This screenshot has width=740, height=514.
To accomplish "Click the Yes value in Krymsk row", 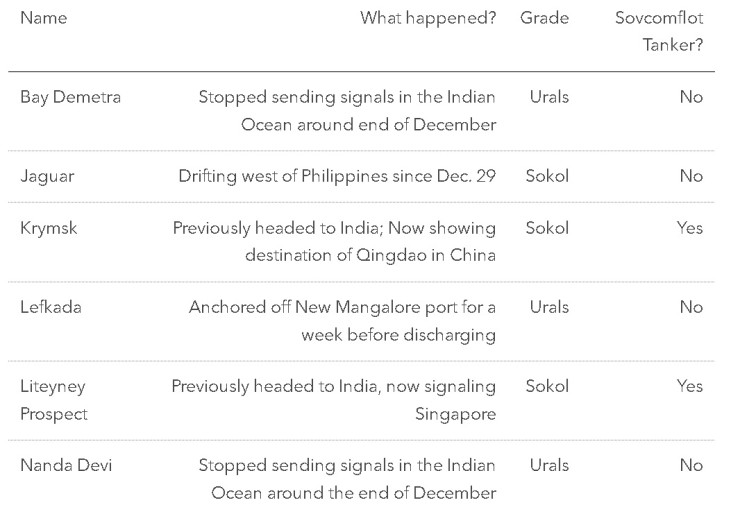I will (690, 228).
